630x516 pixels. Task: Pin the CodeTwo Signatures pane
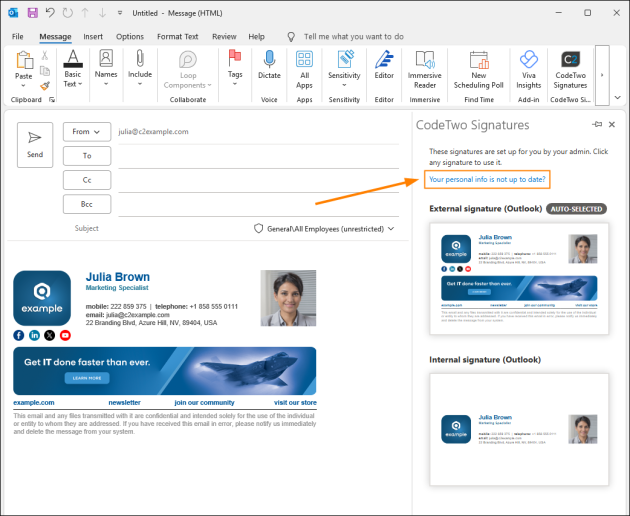(597, 124)
